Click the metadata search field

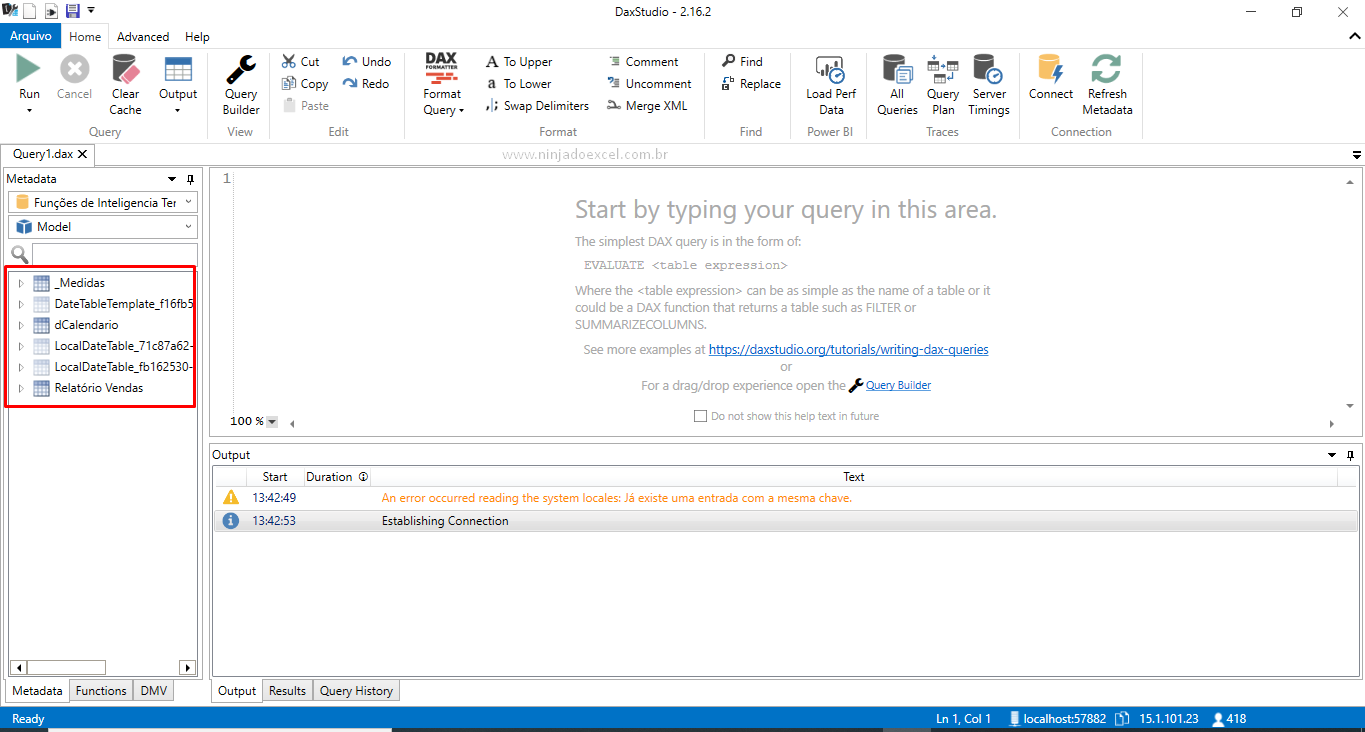[115, 254]
